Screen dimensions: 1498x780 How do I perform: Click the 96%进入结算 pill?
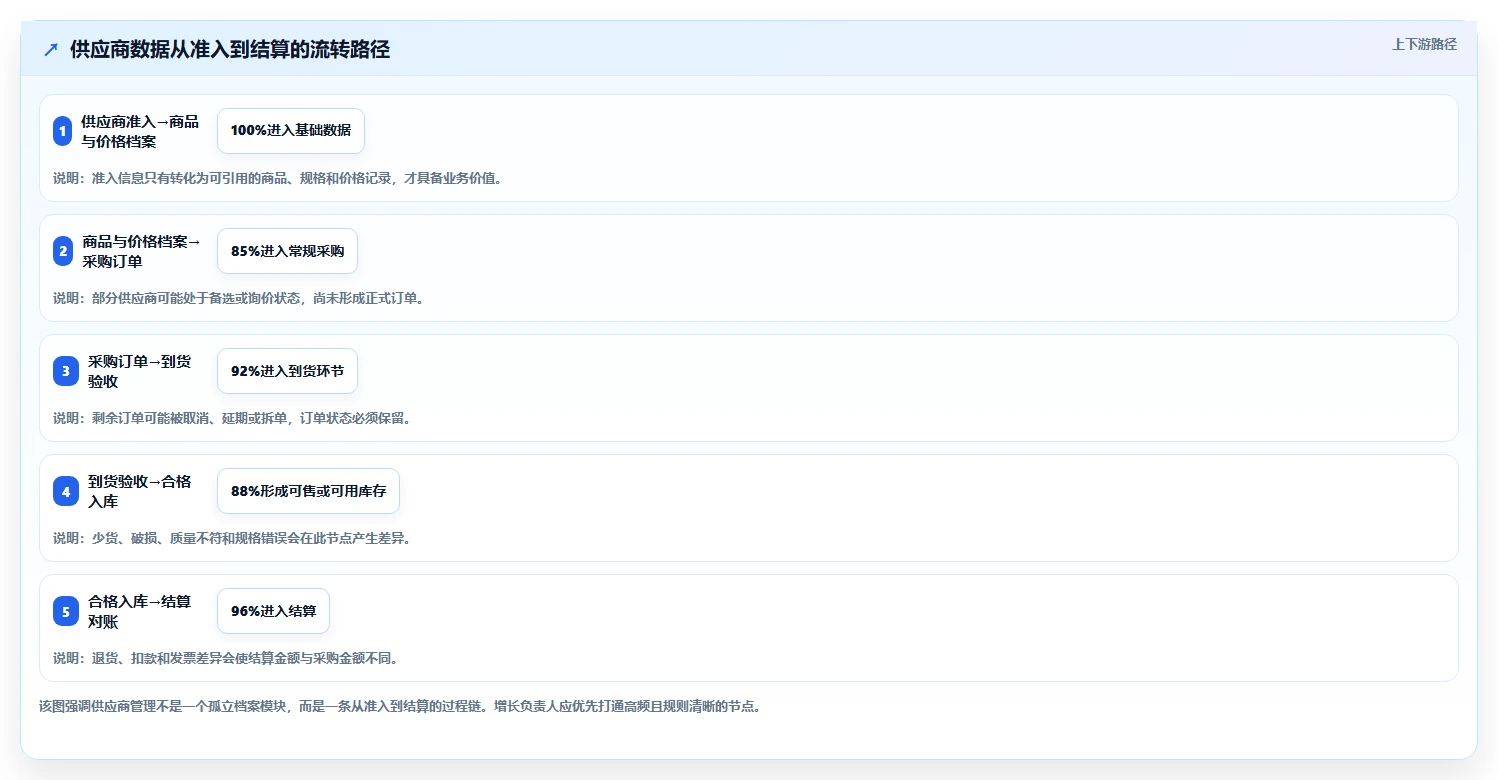point(273,611)
